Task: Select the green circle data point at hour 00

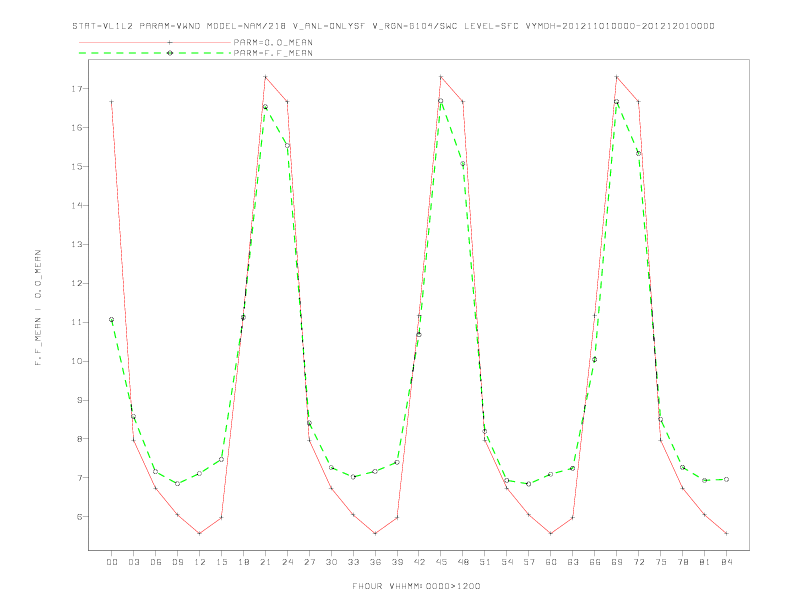Action: (112, 320)
